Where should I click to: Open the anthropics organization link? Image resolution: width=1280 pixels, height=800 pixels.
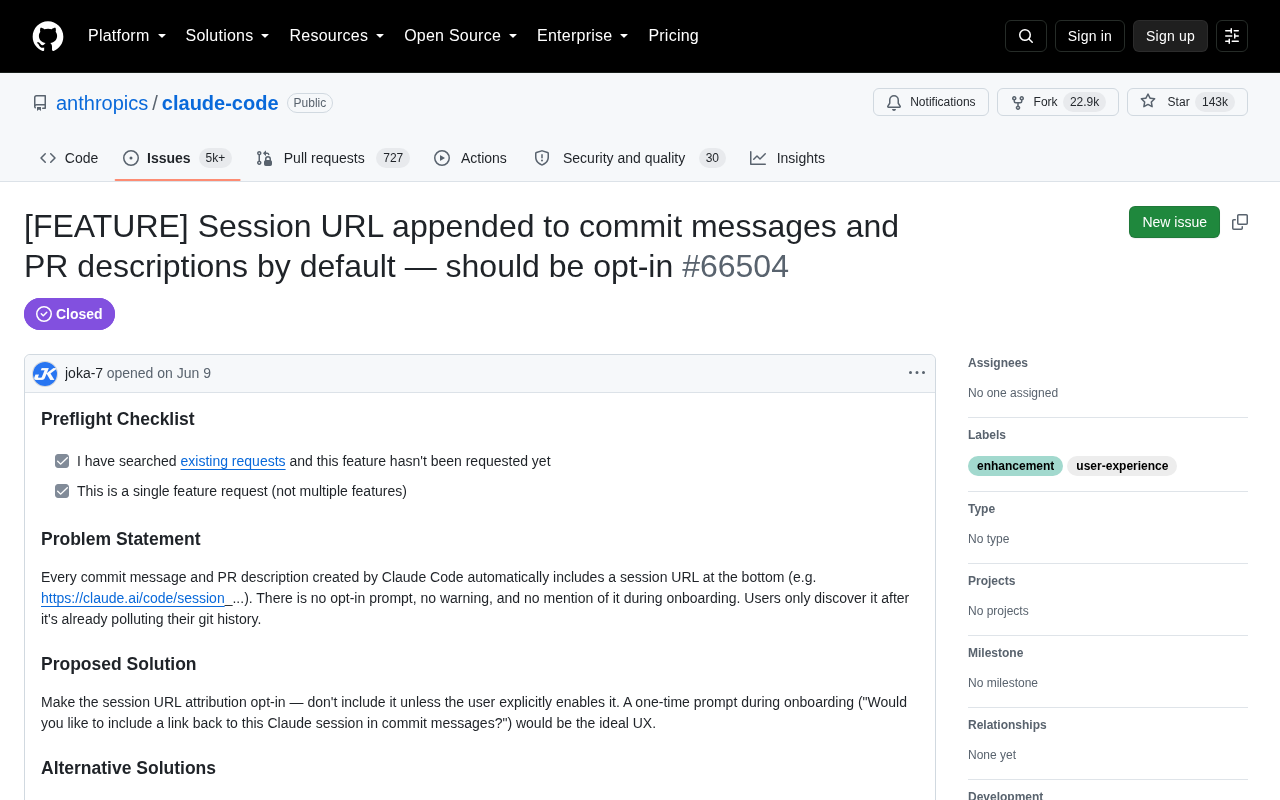pos(102,103)
